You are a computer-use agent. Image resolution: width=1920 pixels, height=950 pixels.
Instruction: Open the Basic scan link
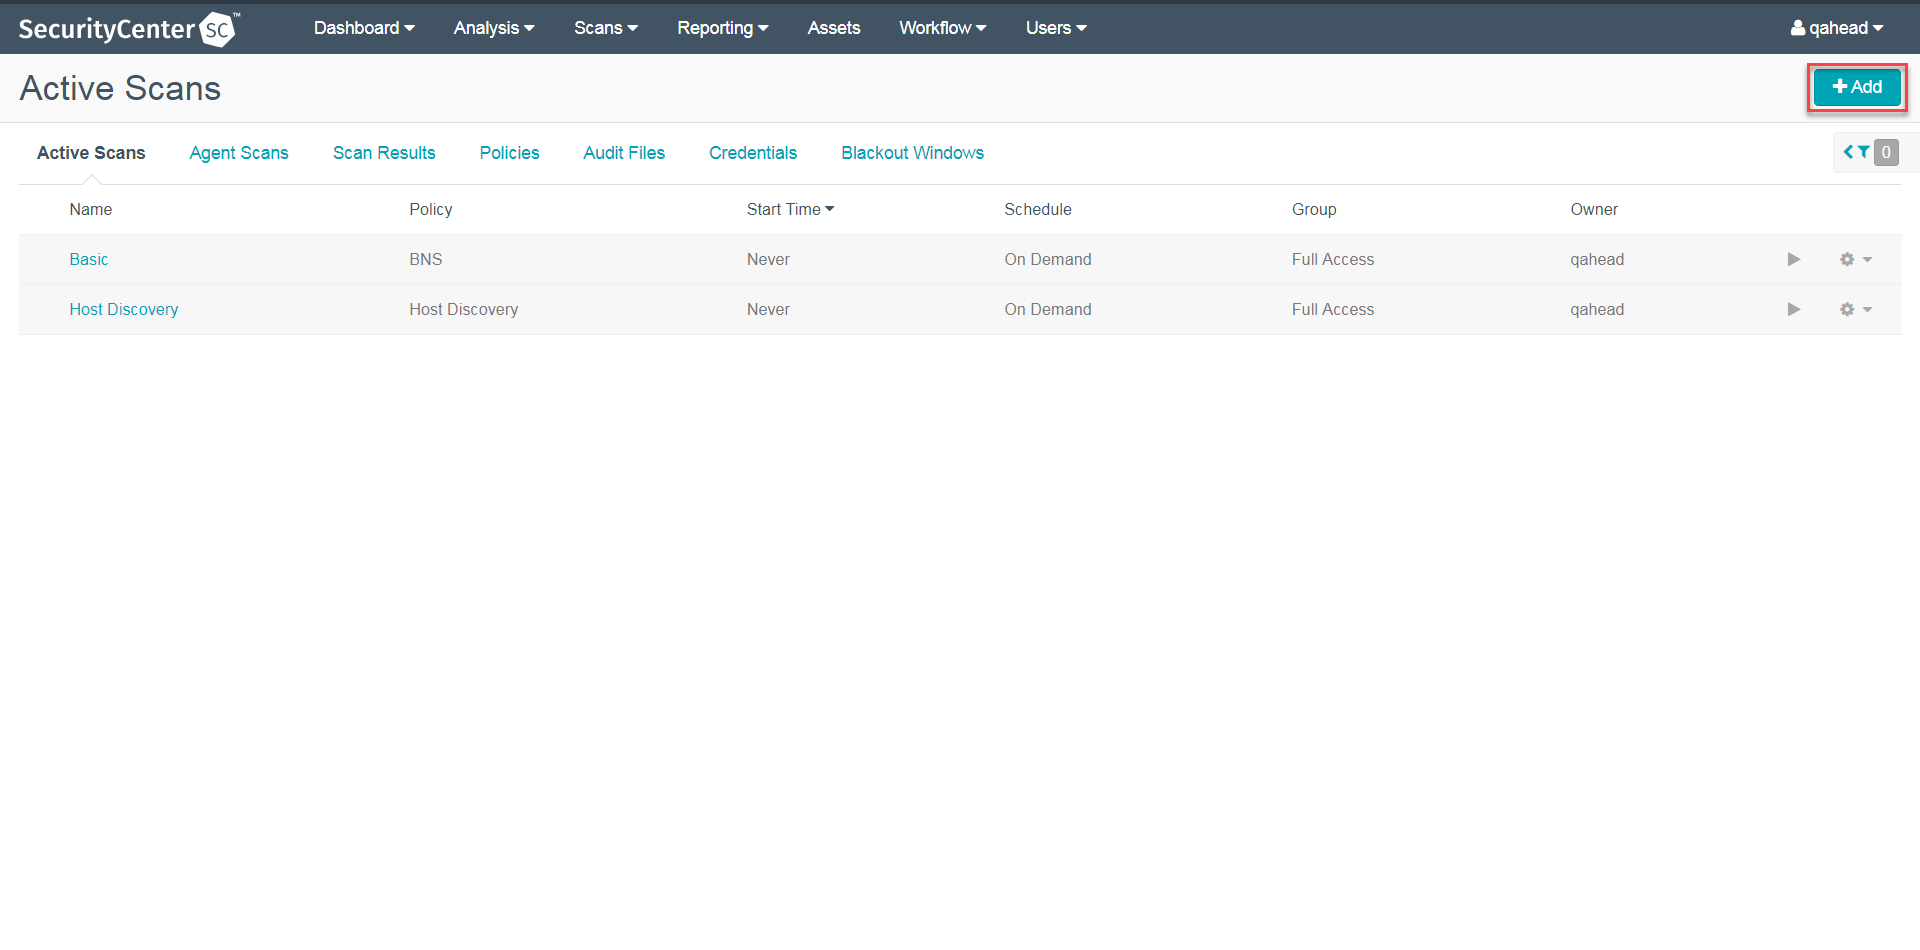[x=89, y=260]
